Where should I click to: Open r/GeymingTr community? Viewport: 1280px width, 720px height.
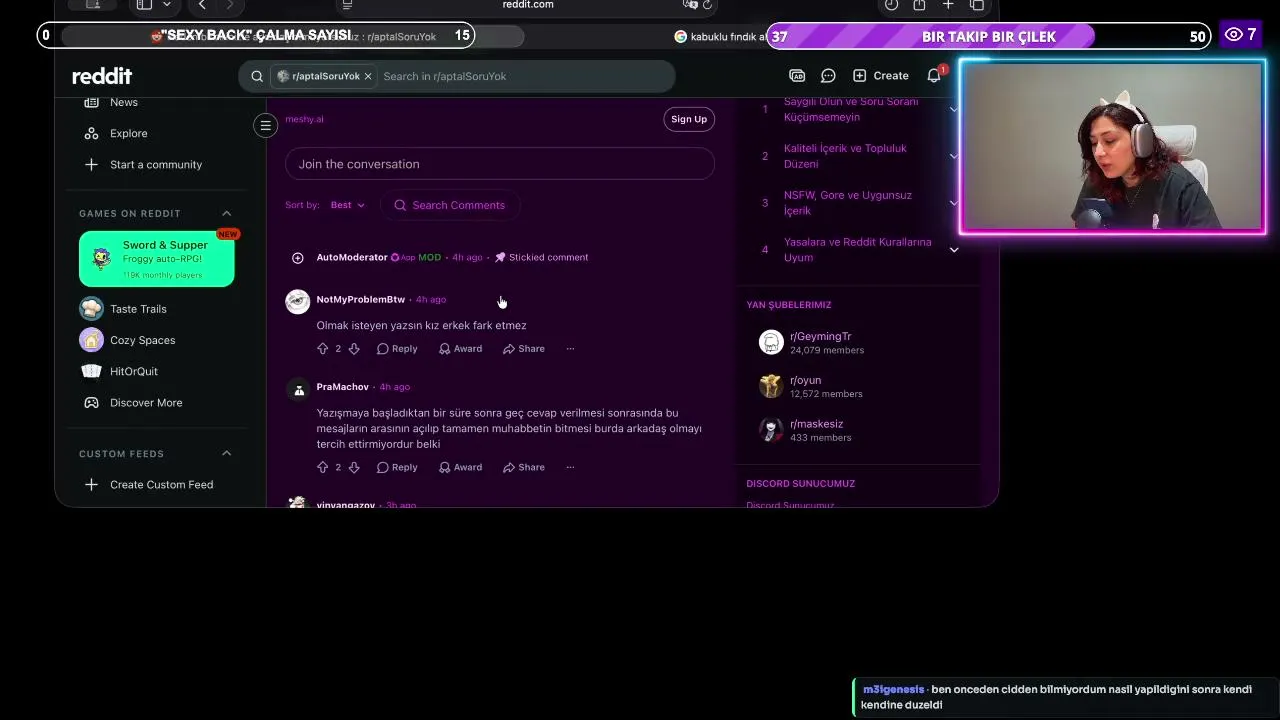pyautogui.click(x=821, y=337)
